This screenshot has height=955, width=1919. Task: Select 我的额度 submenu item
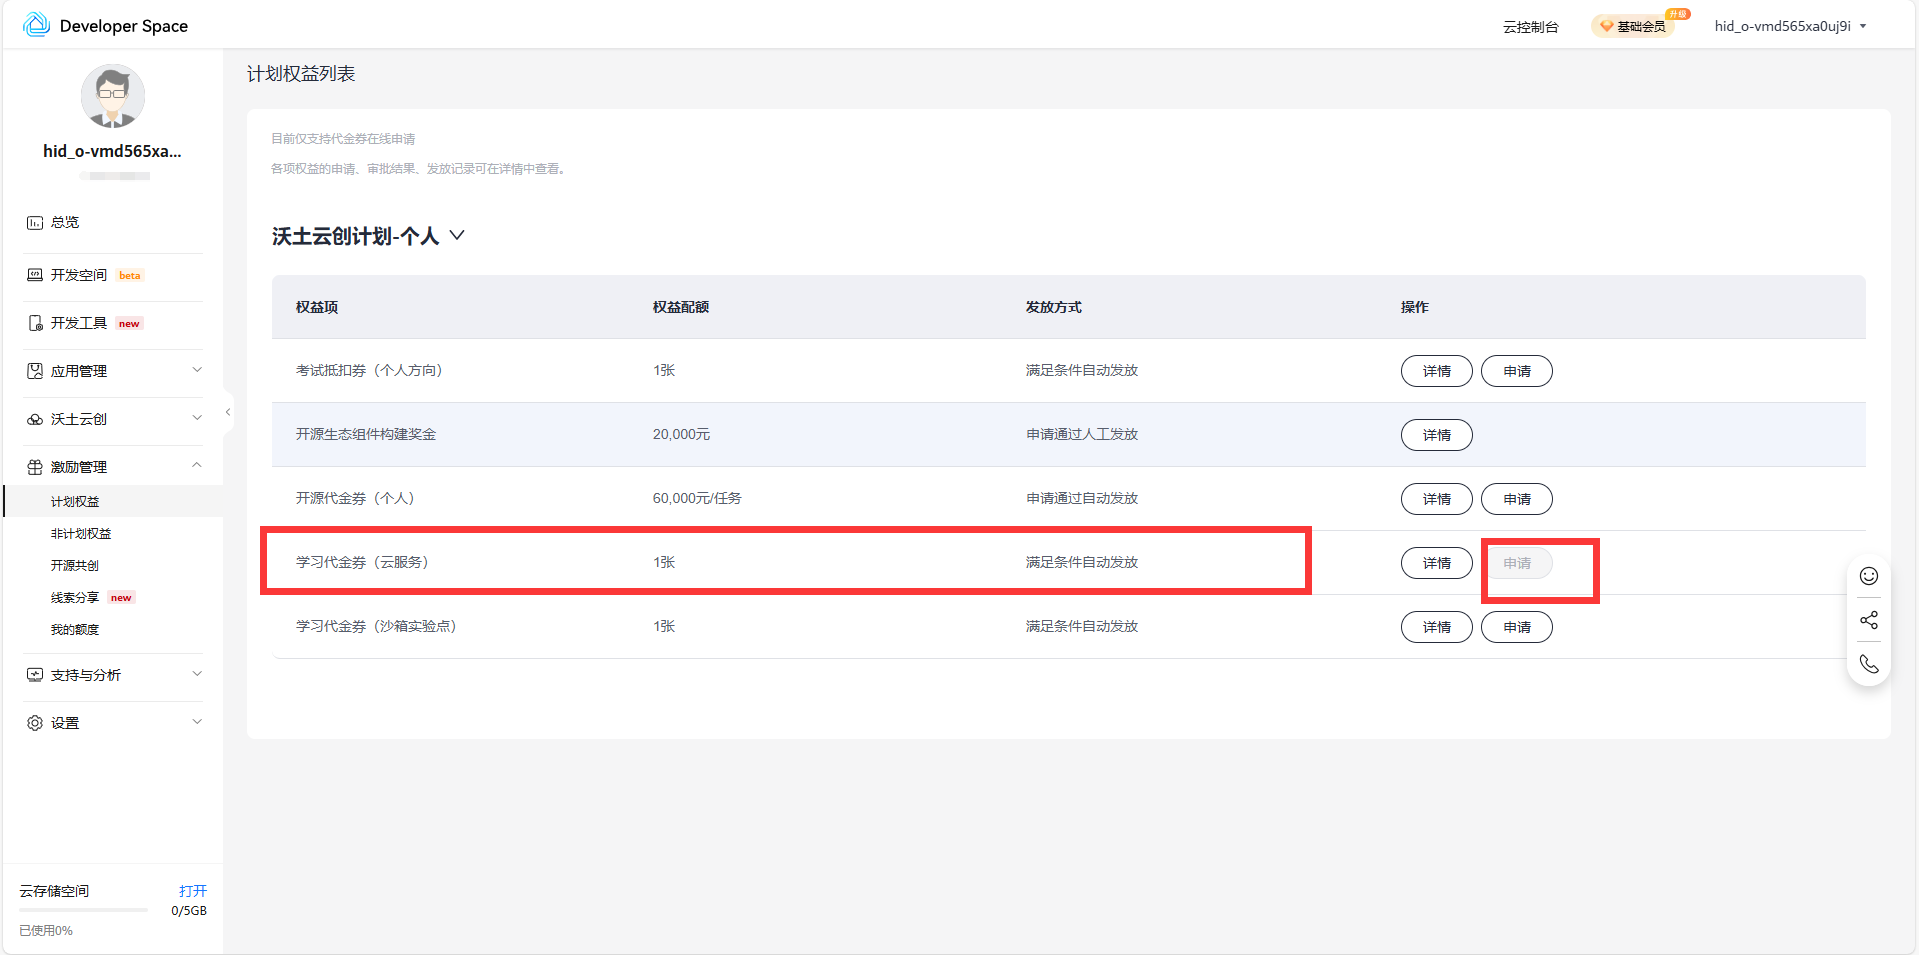pyautogui.click(x=75, y=630)
